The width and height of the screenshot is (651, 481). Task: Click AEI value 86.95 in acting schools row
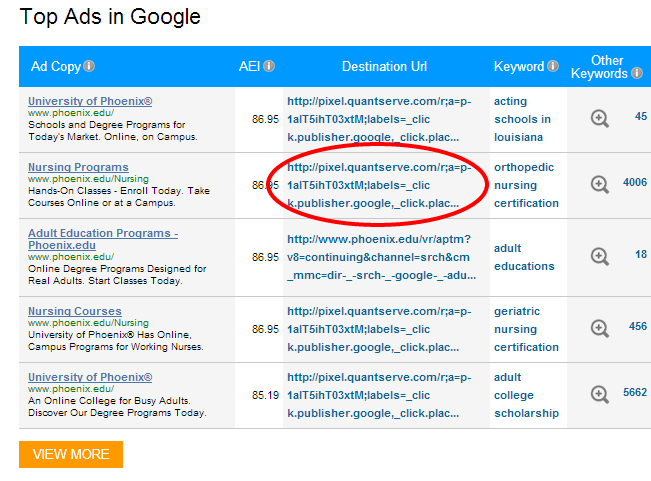(x=265, y=119)
